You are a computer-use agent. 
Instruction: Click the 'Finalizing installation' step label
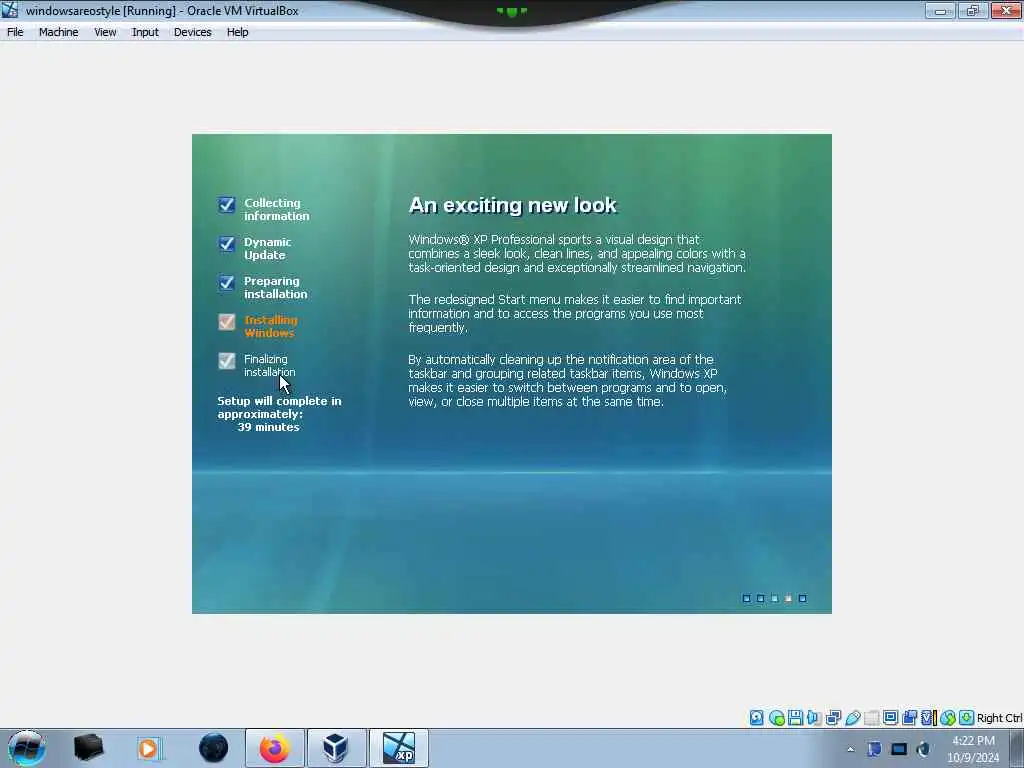coord(269,366)
